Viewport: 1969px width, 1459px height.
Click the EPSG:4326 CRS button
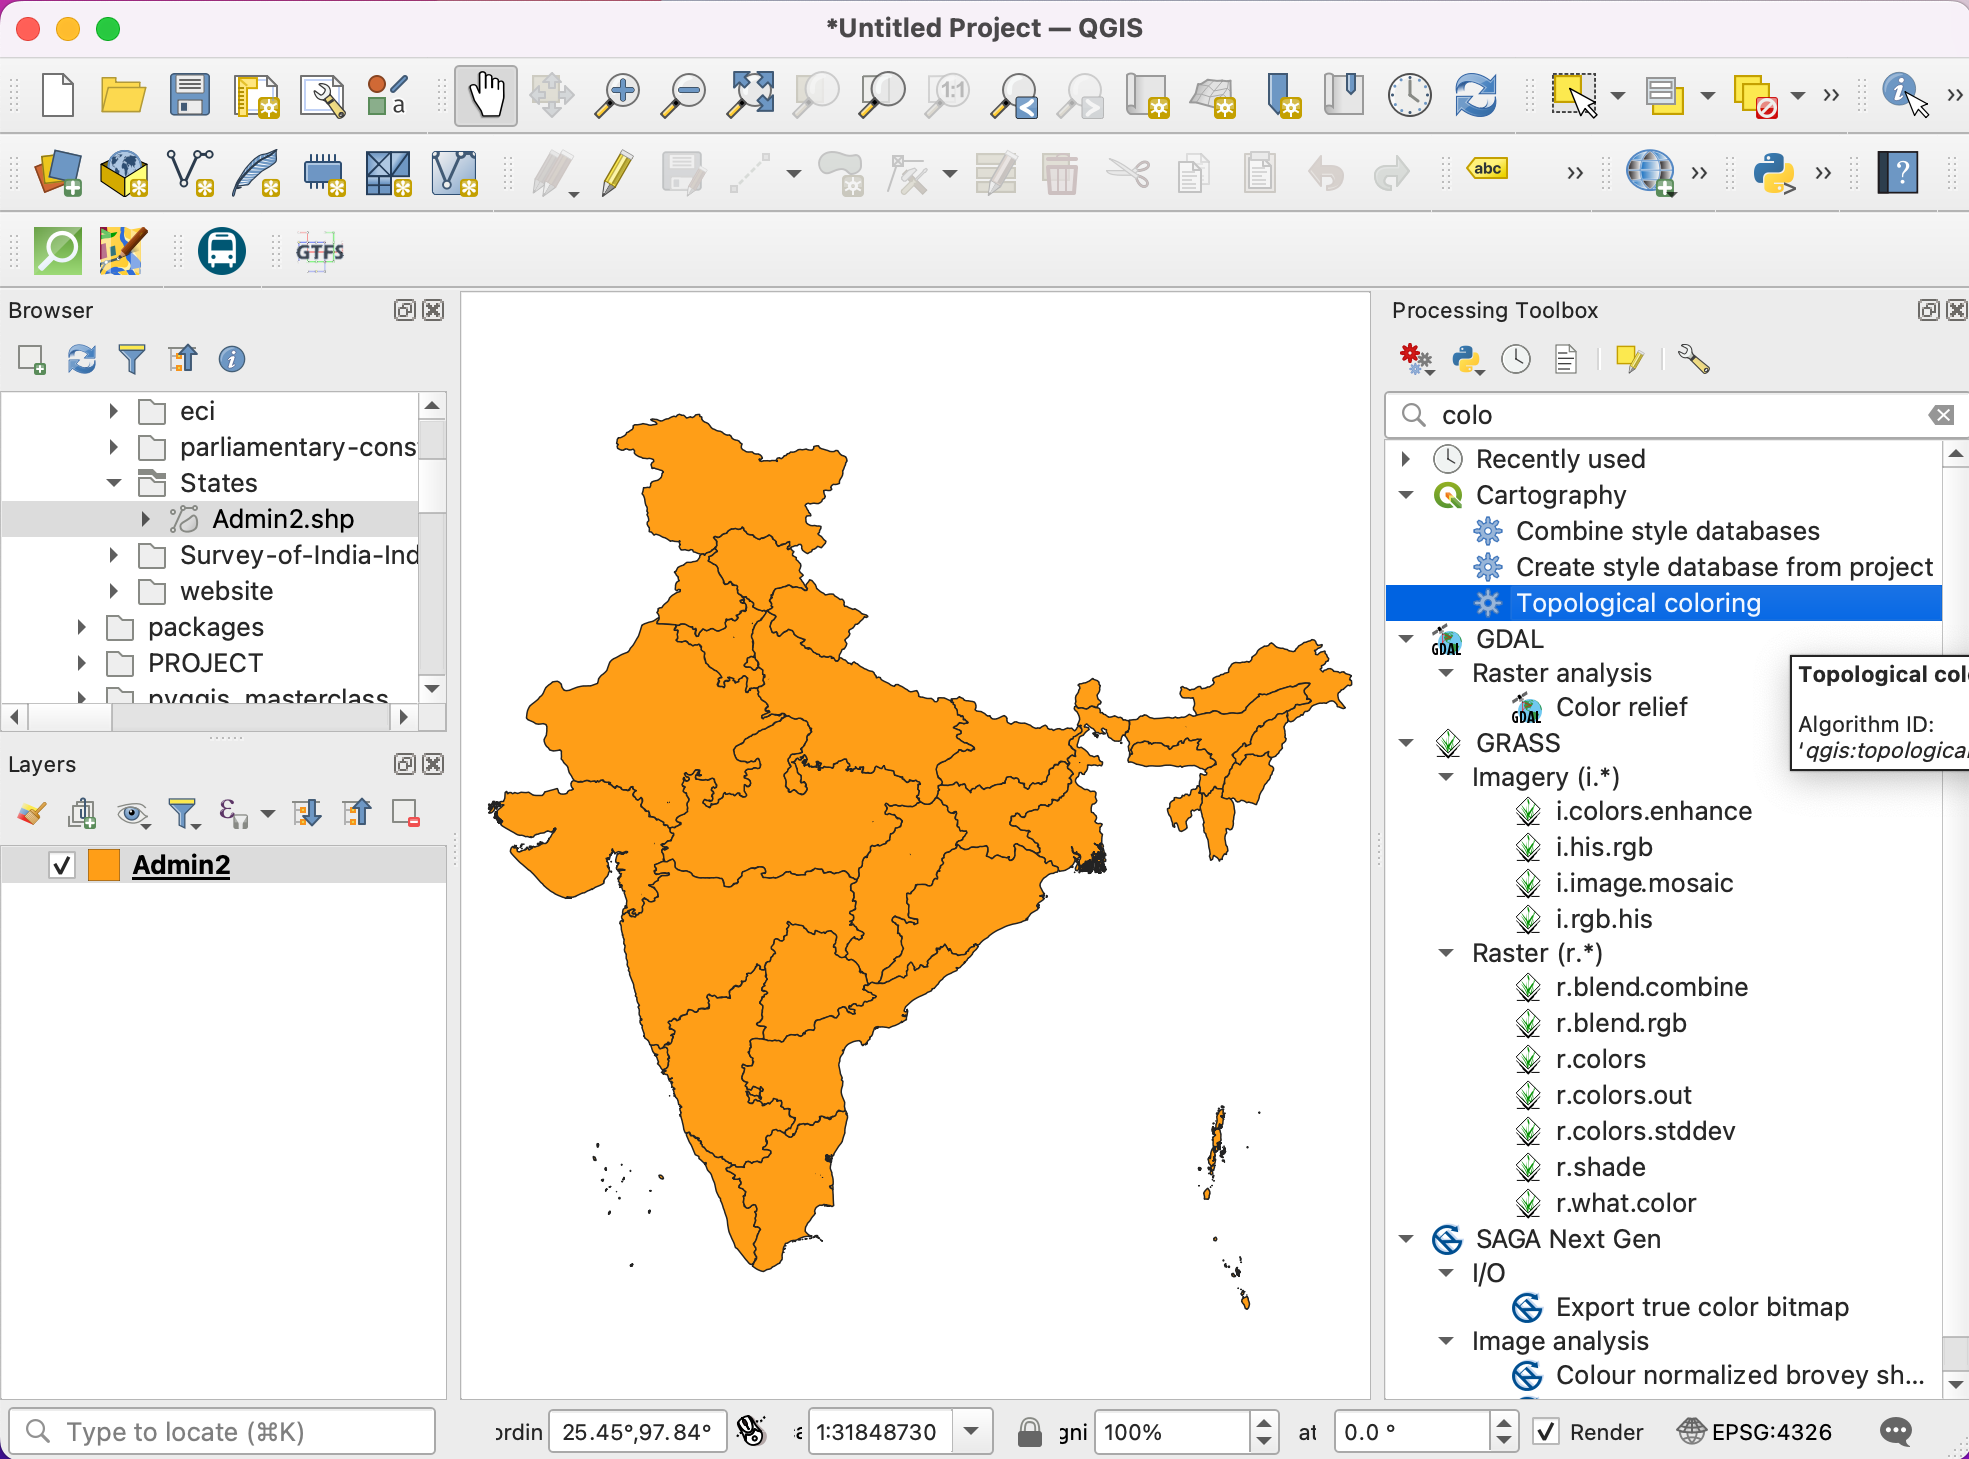pos(1755,1432)
